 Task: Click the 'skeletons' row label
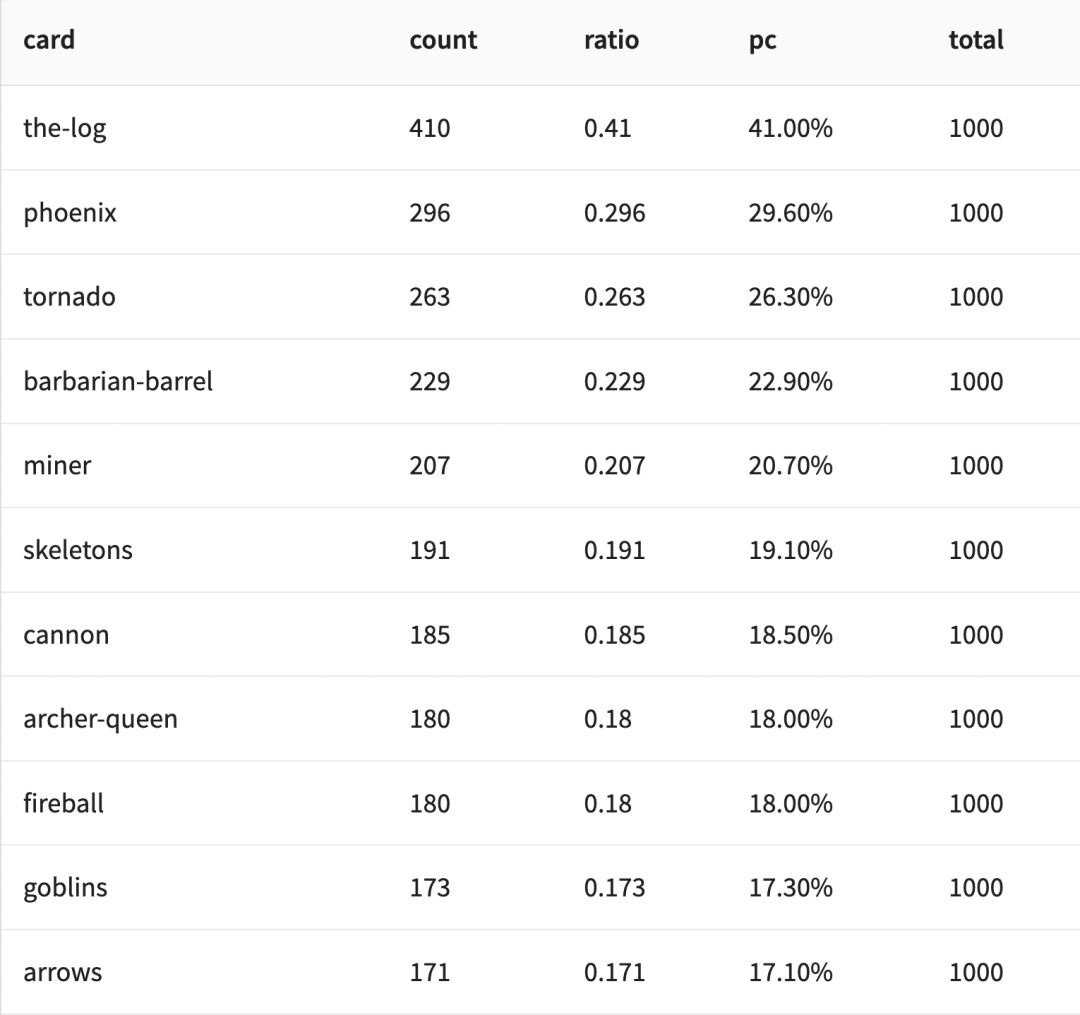[78, 550]
